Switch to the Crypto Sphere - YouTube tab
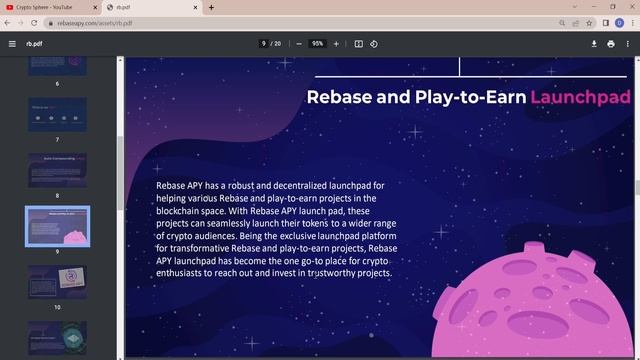 point(50,7)
